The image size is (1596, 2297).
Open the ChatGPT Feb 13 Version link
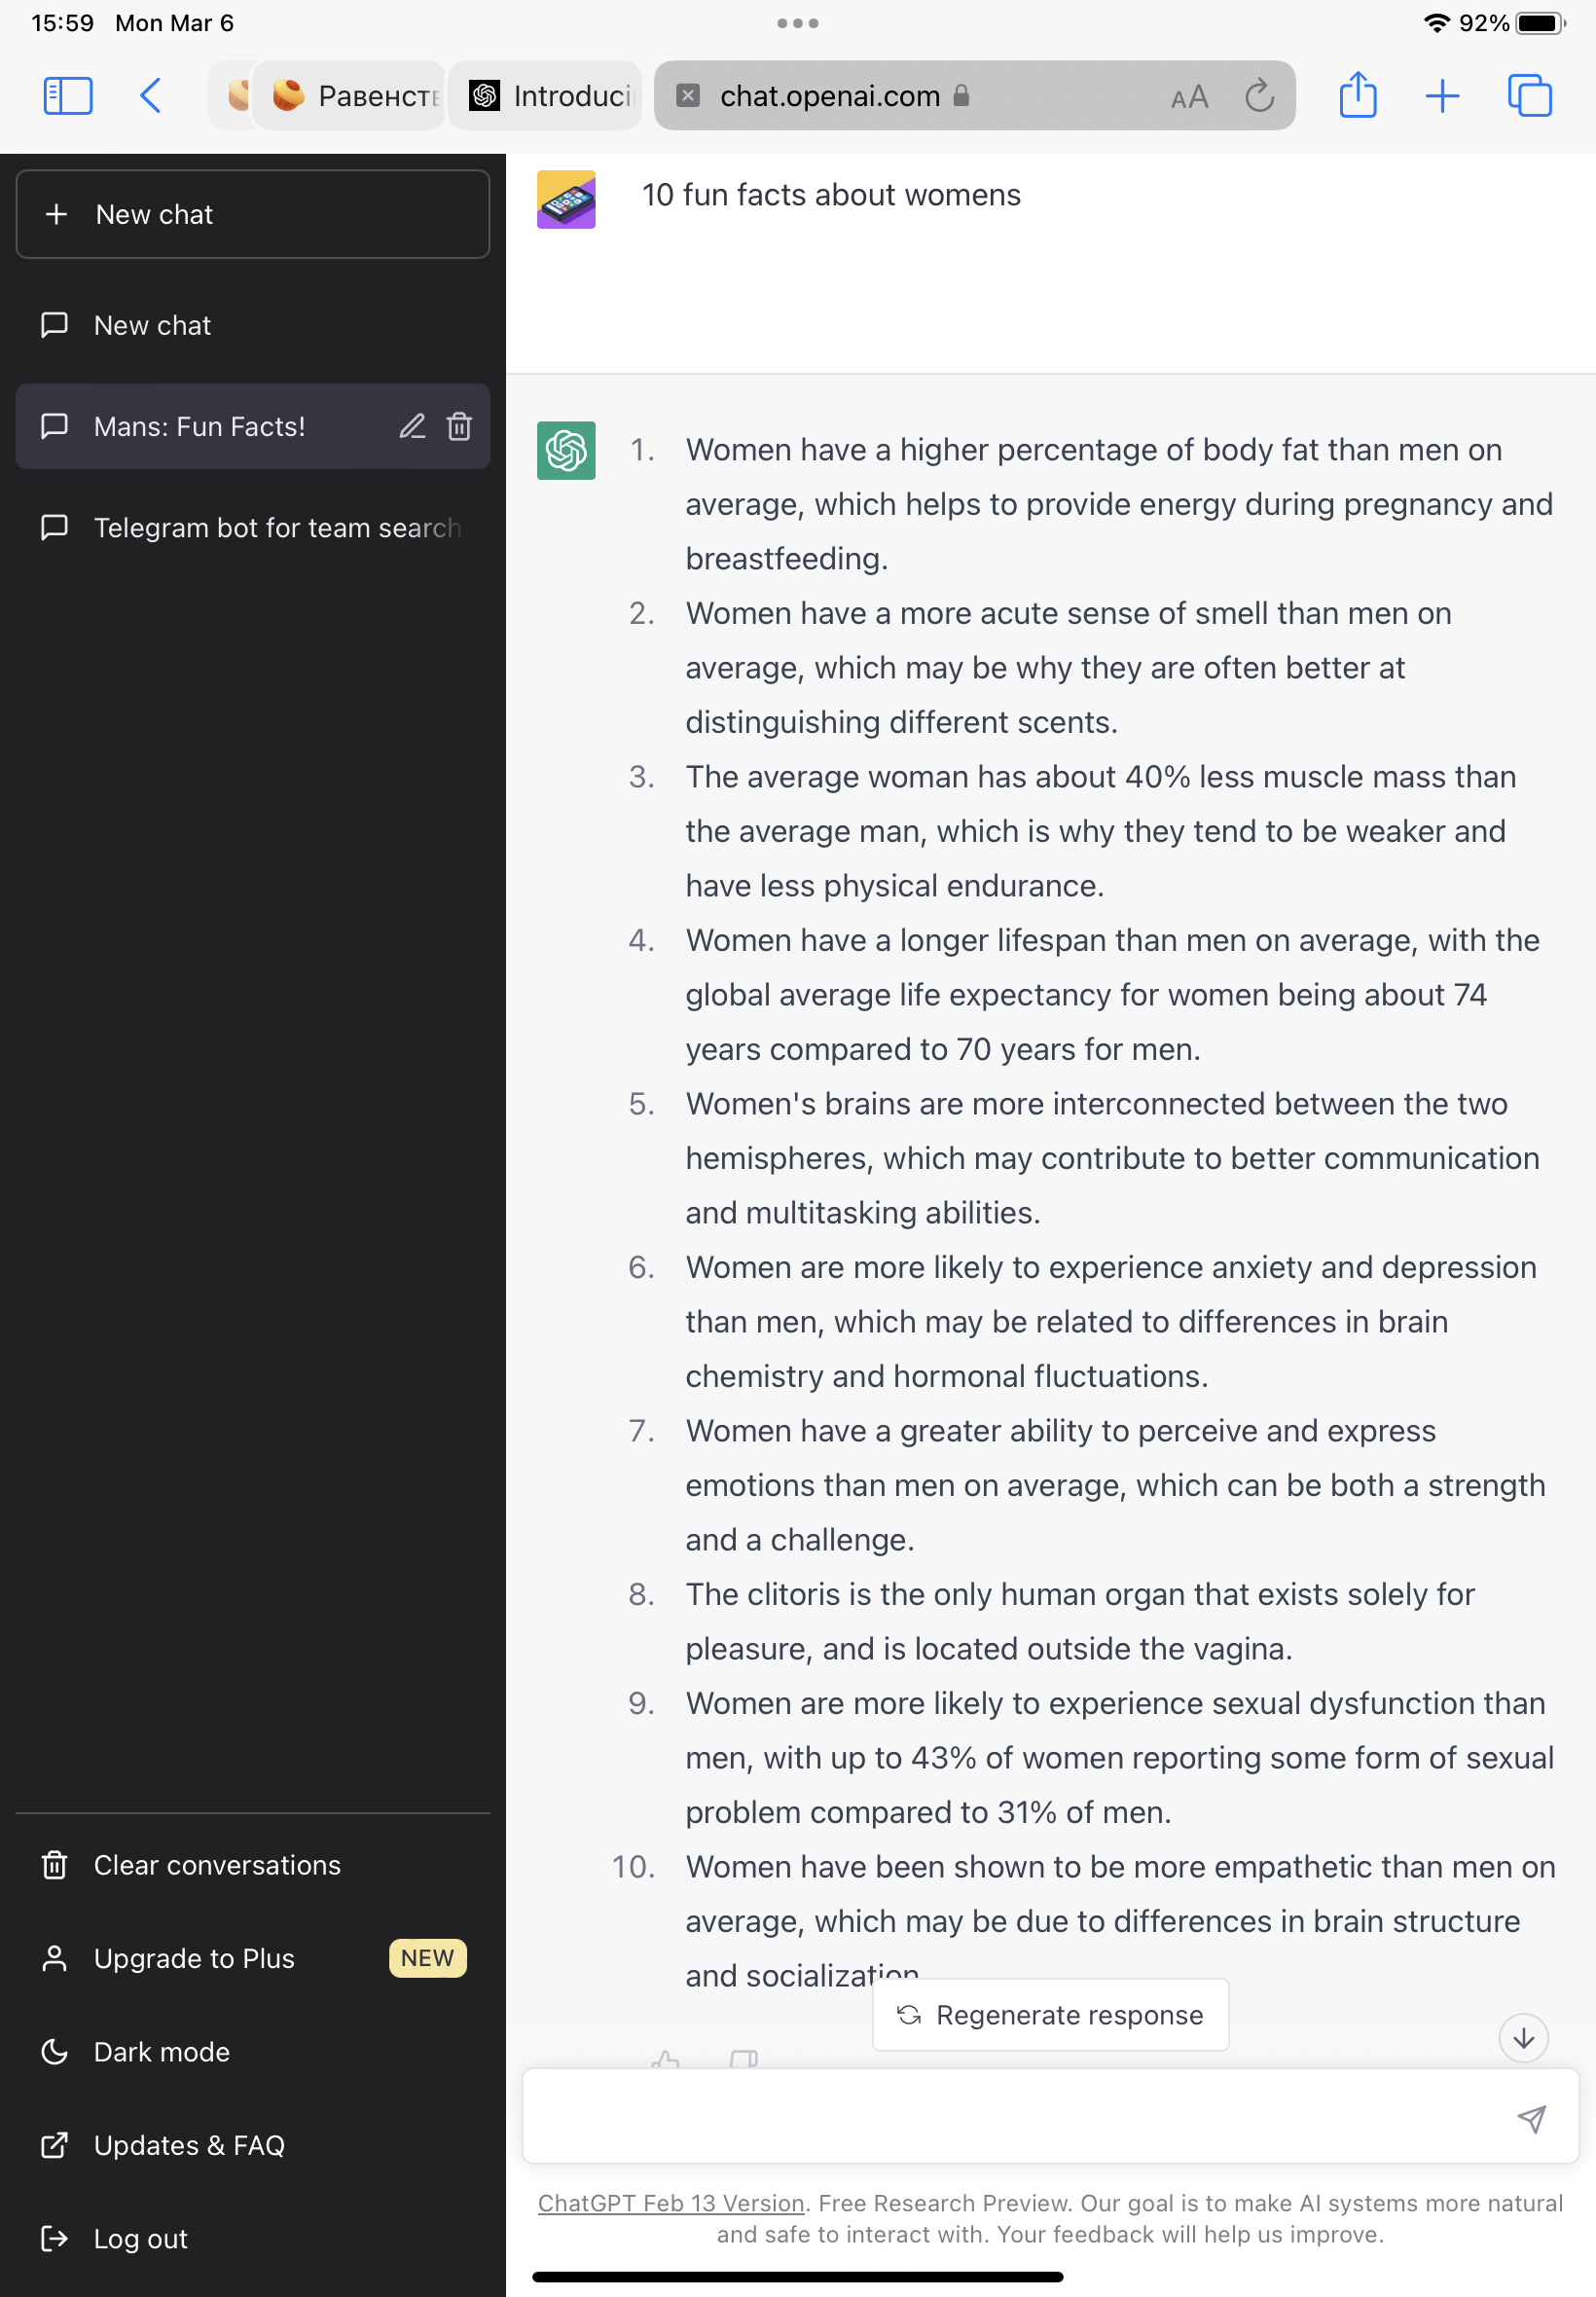pos(670,2203)
